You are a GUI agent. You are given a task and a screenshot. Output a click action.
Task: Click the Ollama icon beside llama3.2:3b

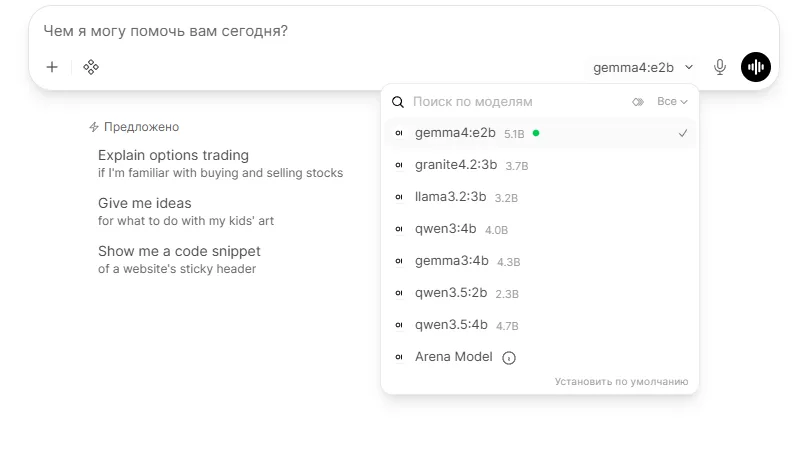tap(399, 197)
